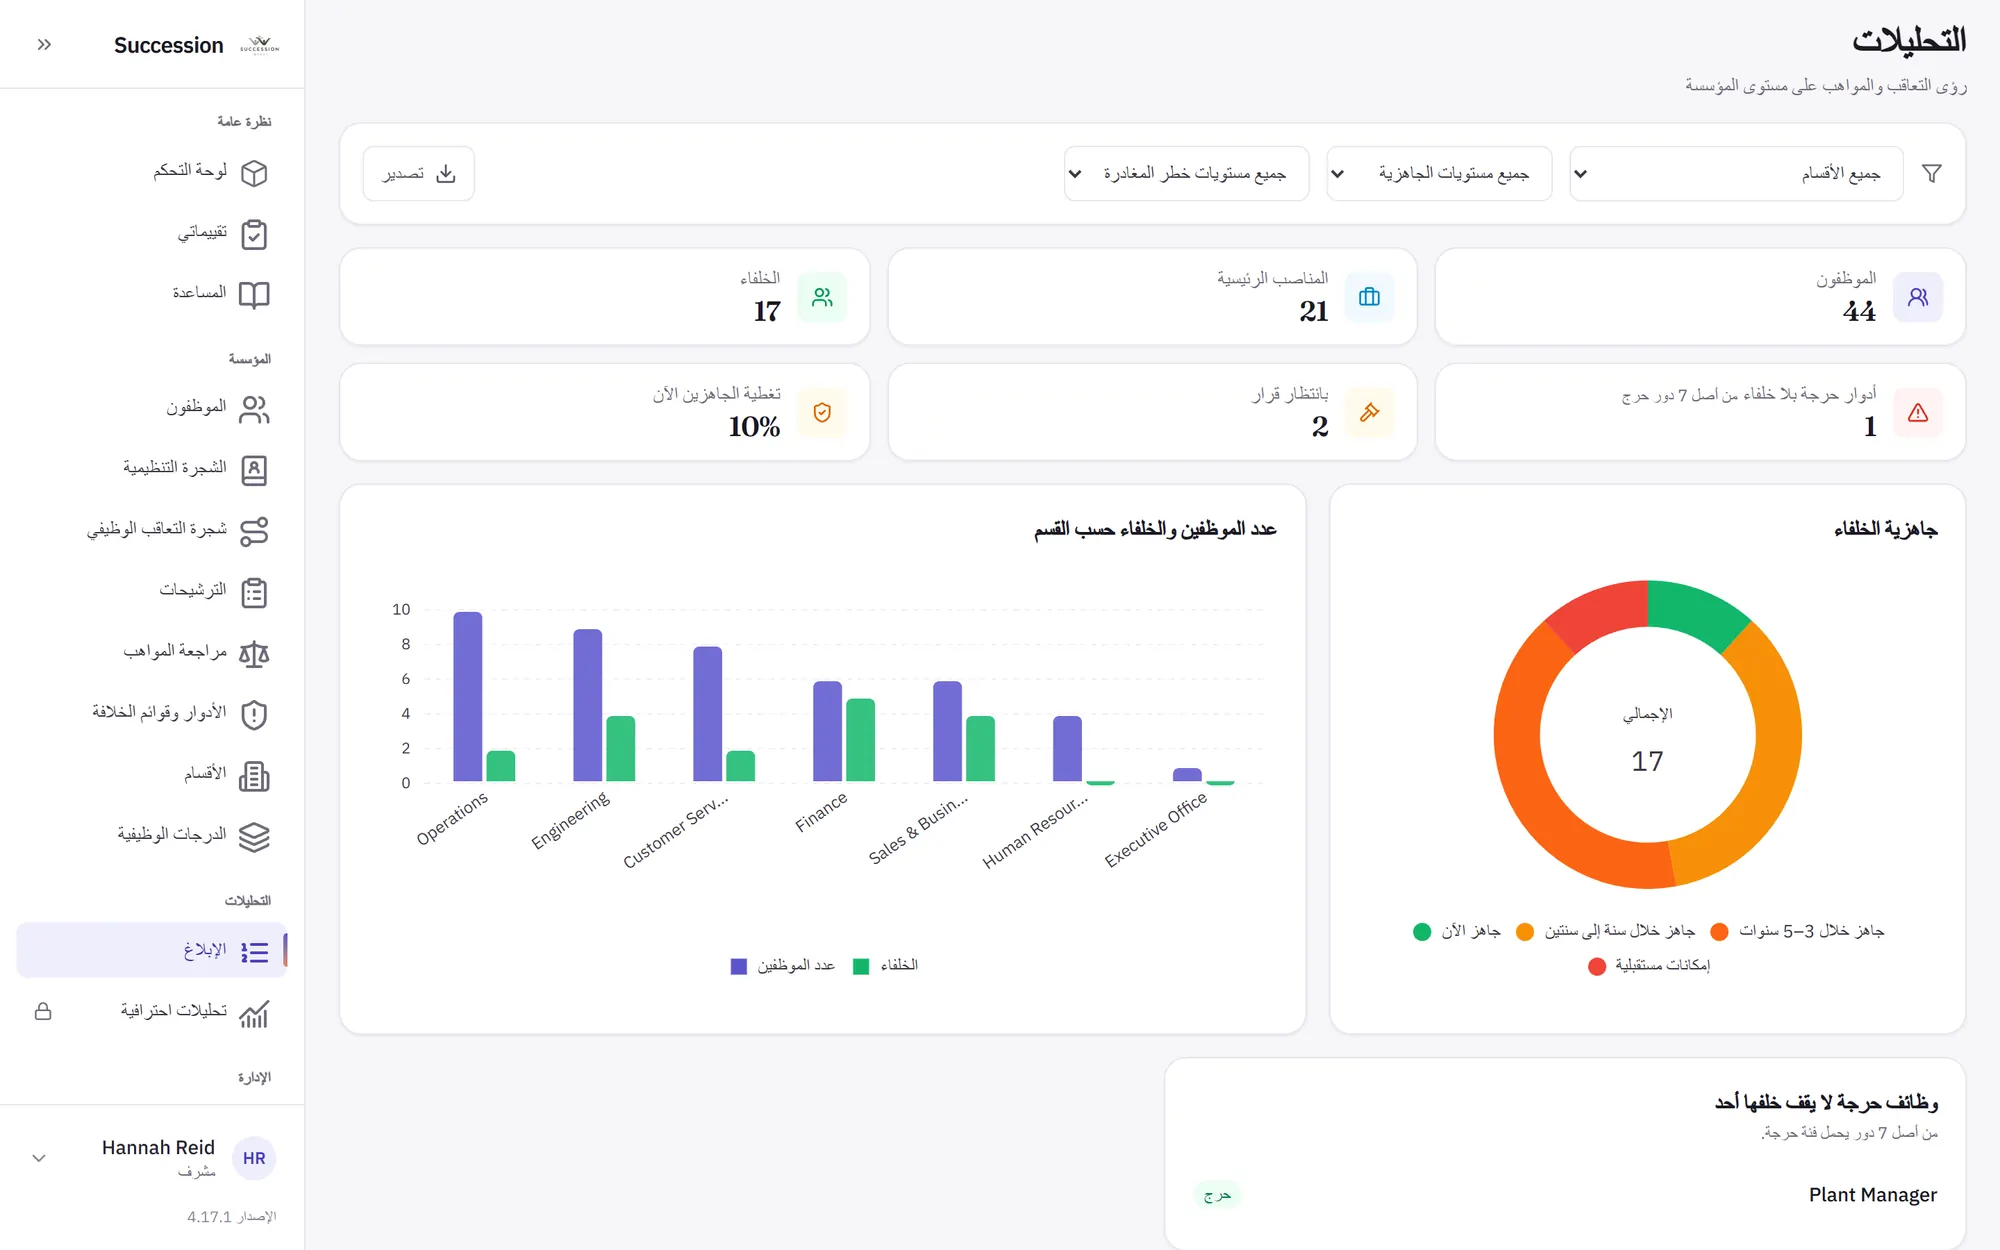Screen dimensions: 2000x1250
Task: Toggle جاهز الآن green legend swatch
Action: tap(1422, 932)
